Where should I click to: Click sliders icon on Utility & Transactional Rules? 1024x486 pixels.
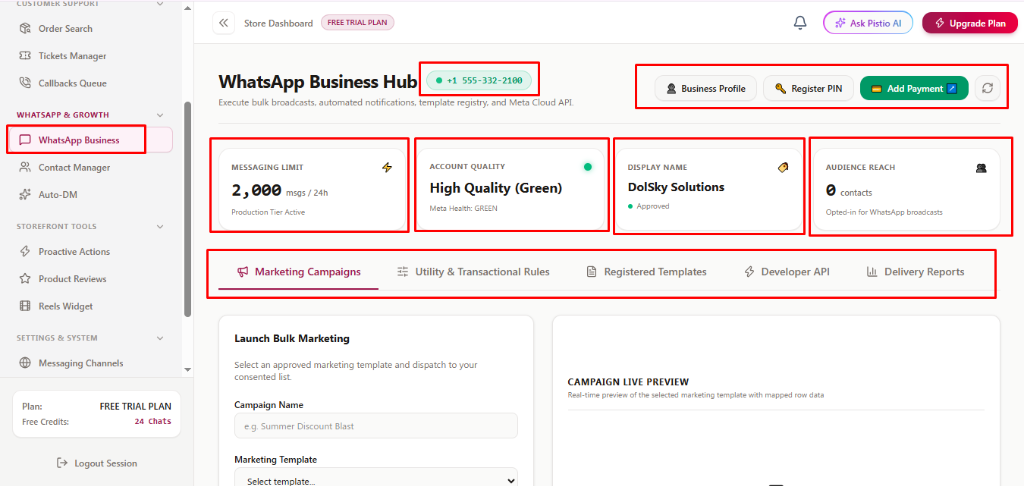click(403, 272)
